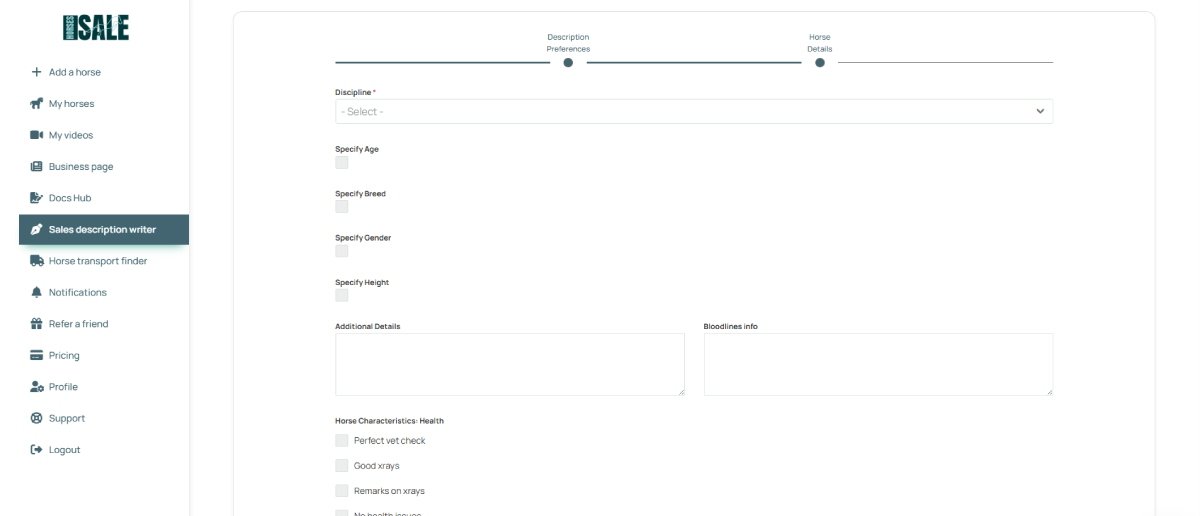
Task: Tick the Specify Breed checkbox
Action: click(x=342, y=206)
